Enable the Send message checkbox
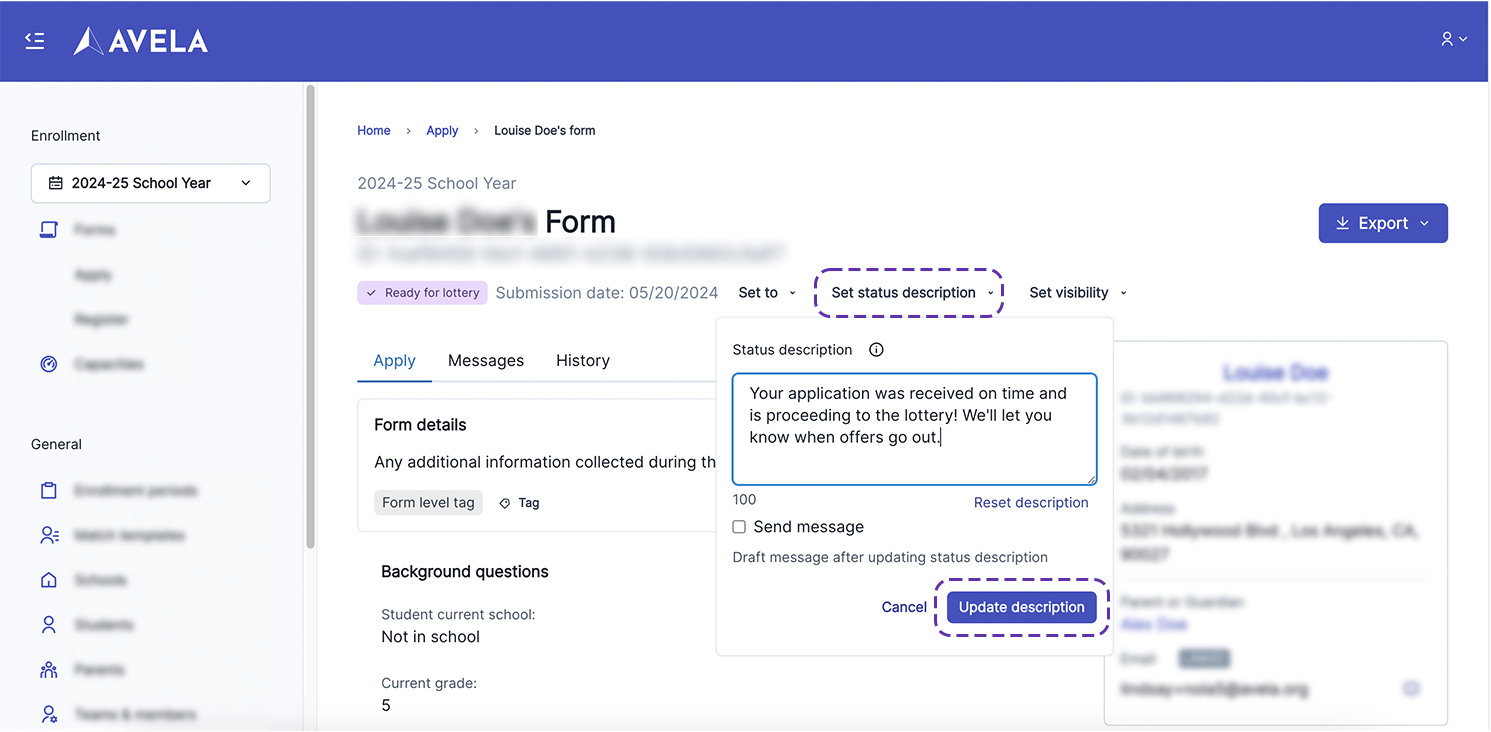The width and height of the screenshot is (1491, 732). pyautogui.click(x=739, y=527)
